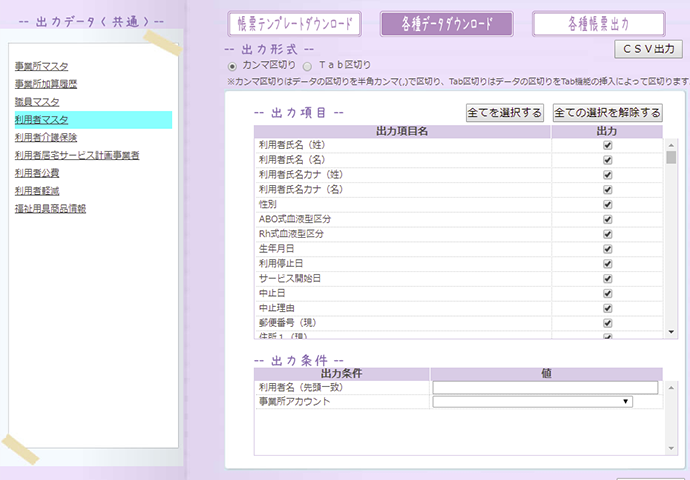Open the 各種帳票出力 tab
Viewport: 690px width, 480px height.
tap(598, 24)
